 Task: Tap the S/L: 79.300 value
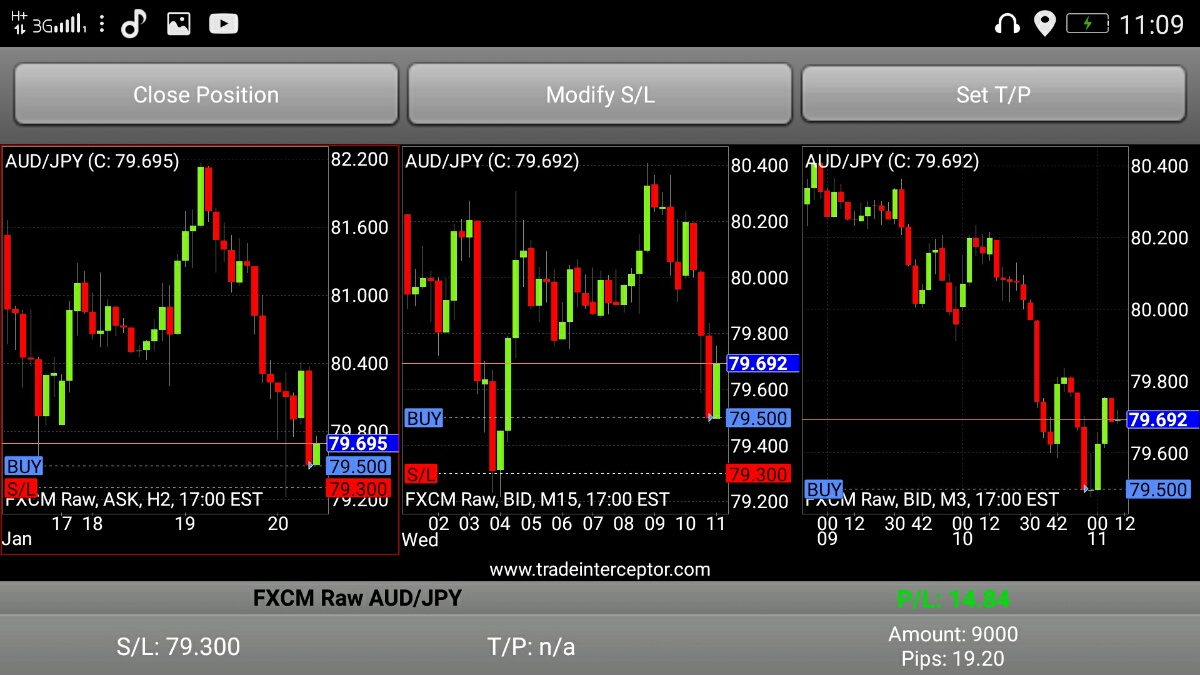pyautogui.click(x=178, y=647)
